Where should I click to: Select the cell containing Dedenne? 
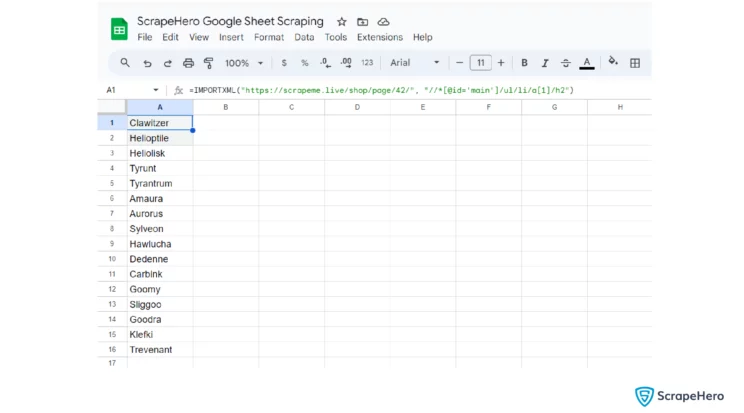(x=160, y=259)
